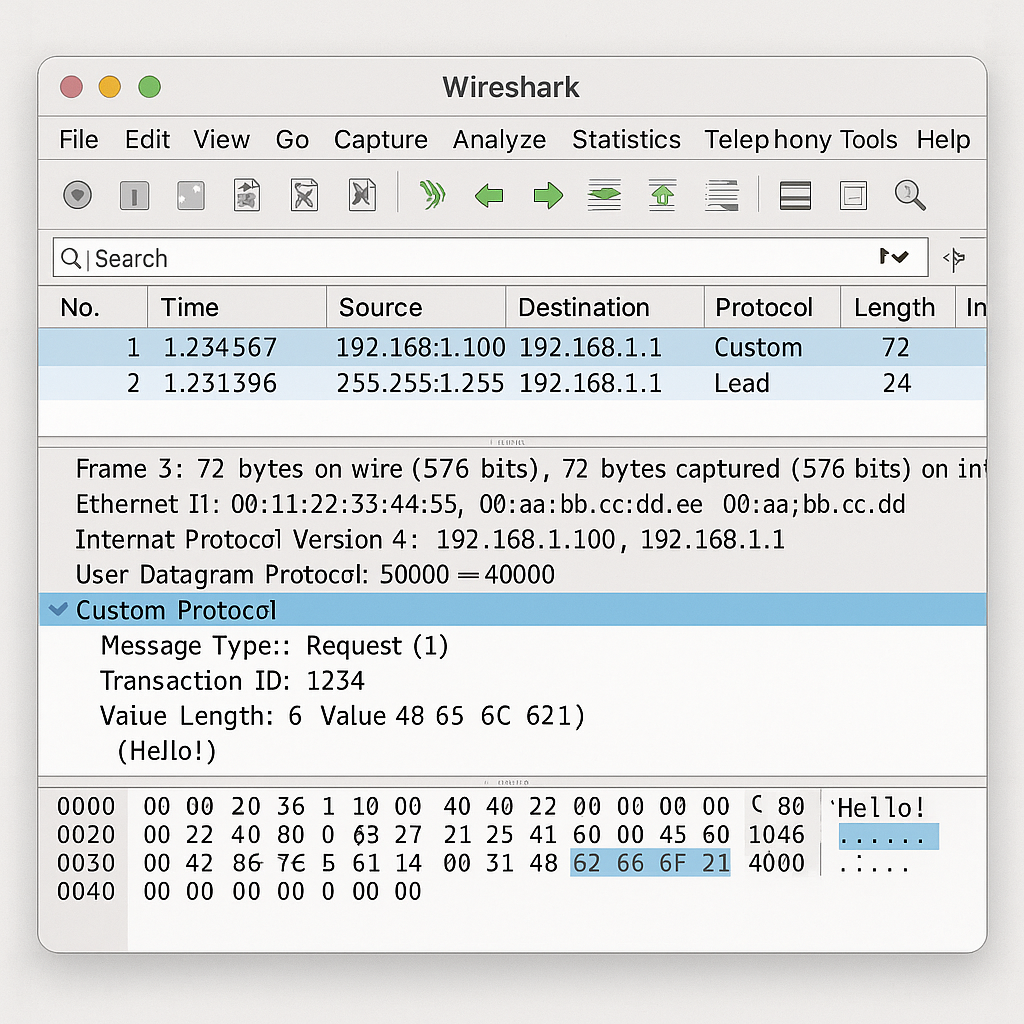Click the search magnifier in filter bar
This screenshot has height=1024, width=1024.
71,259
